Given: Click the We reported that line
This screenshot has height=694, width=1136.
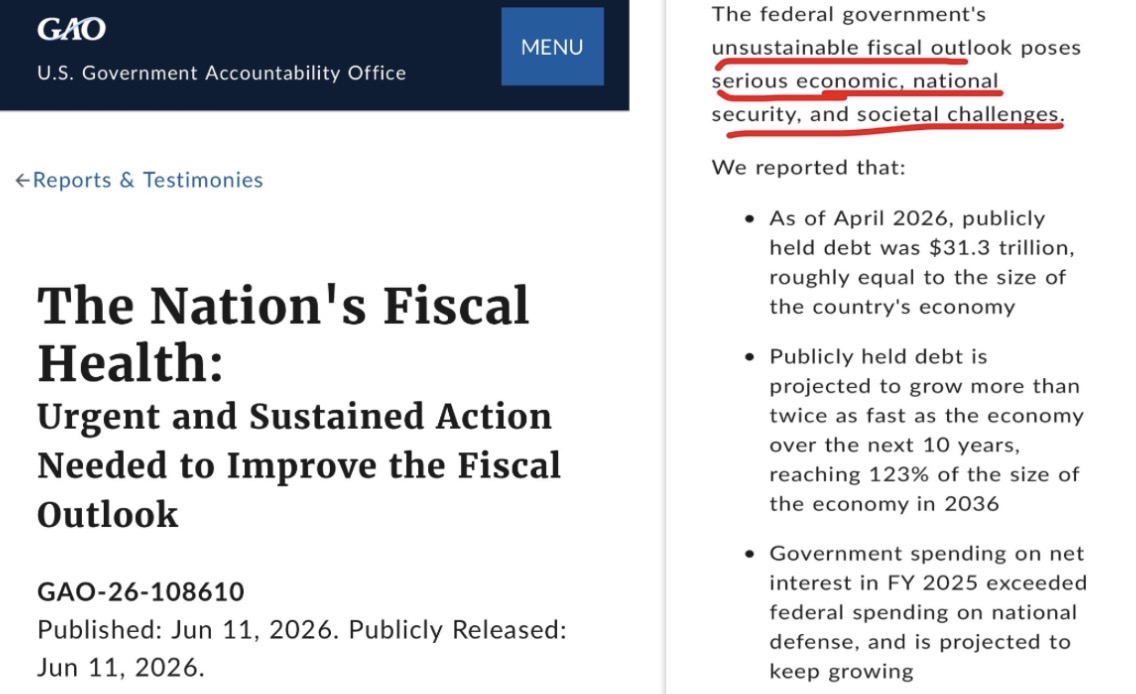Looking at the screenshot, I should coord(809,167).
